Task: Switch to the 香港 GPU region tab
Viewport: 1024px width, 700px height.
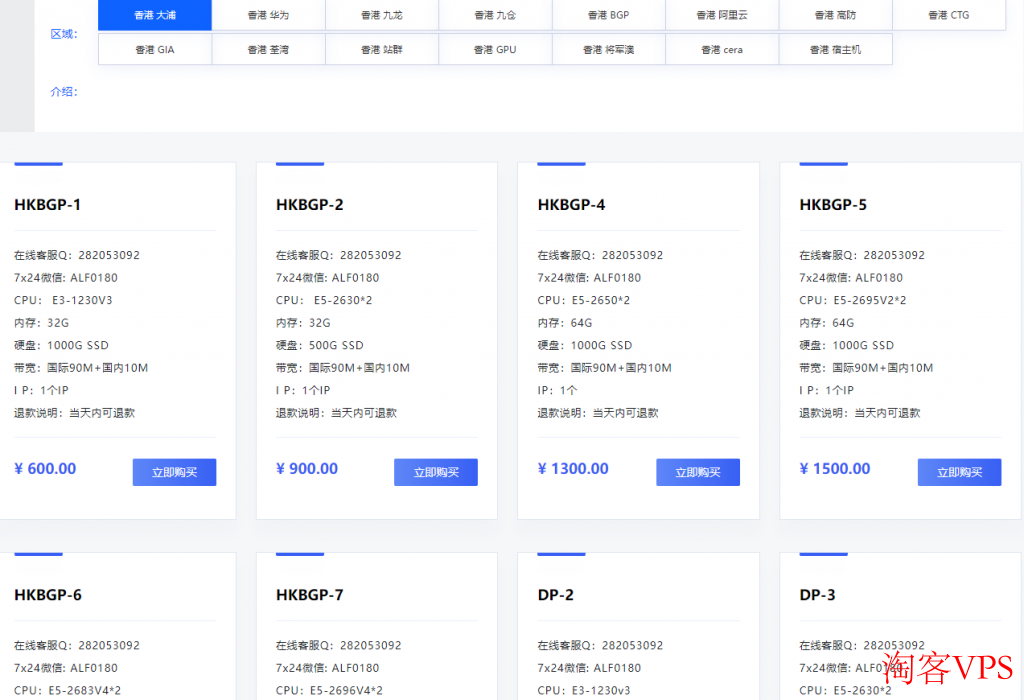Action: pos(495,50)
